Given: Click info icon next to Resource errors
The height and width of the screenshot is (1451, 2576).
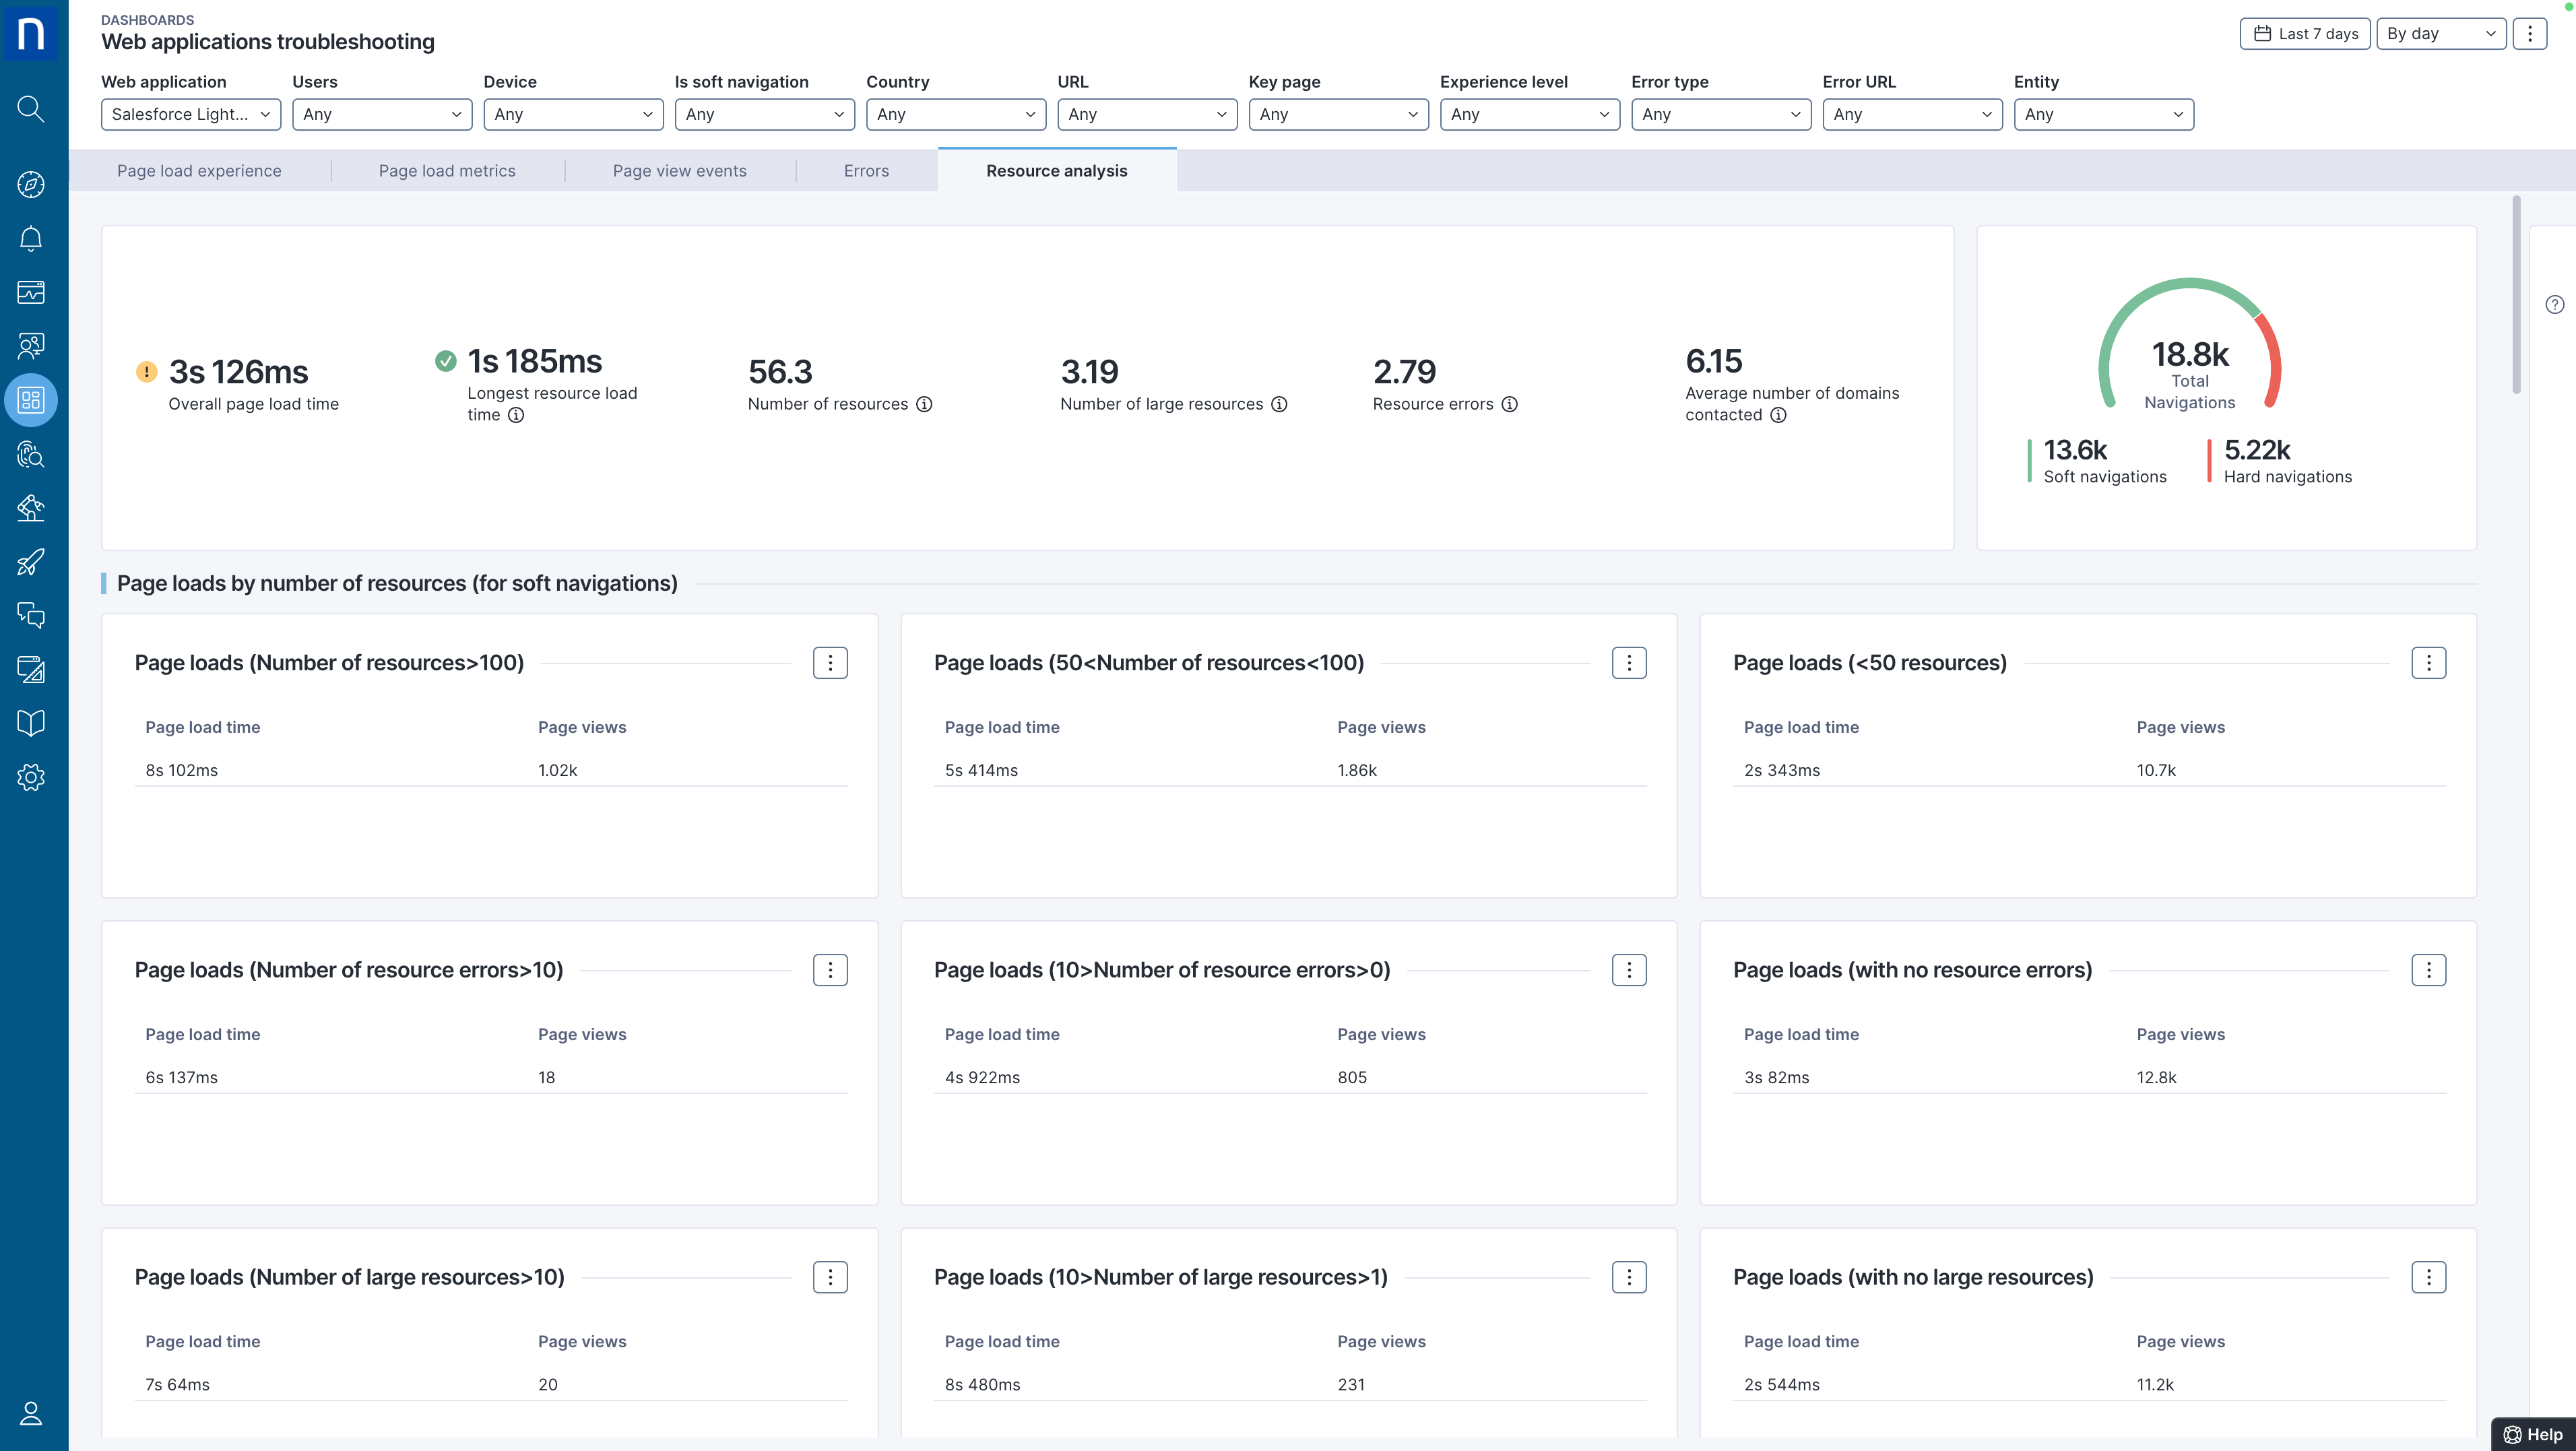Looking at the screenshot, I should tap(1509, 404).
